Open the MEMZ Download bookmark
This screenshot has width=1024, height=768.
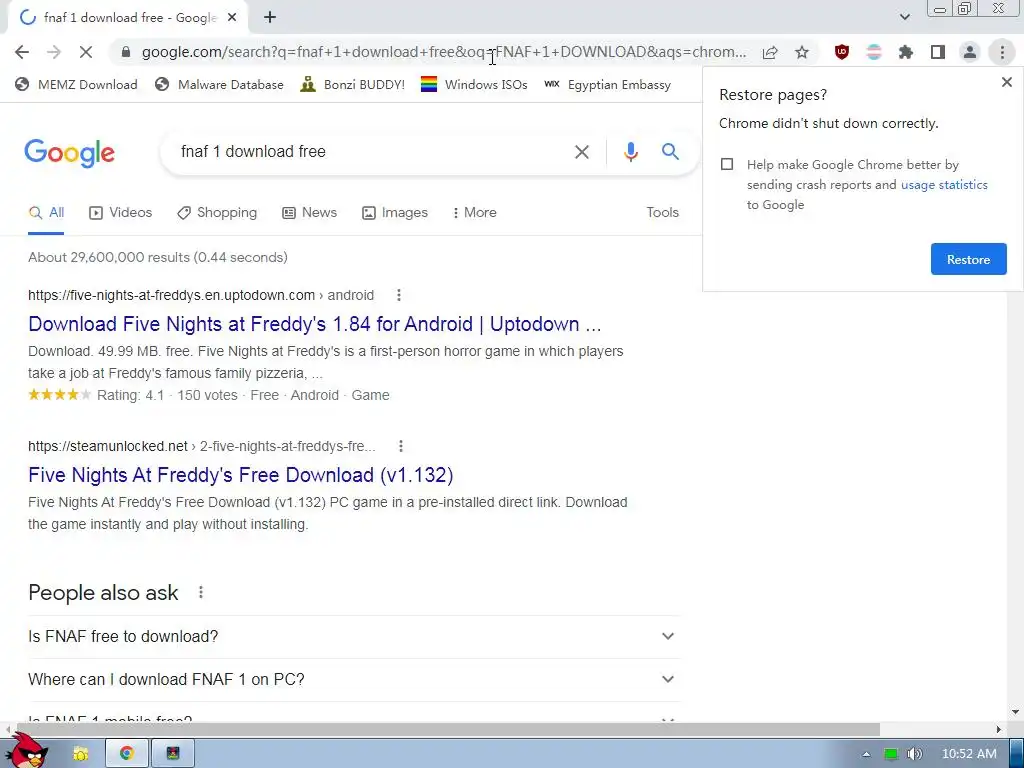(x=76, y=84)
